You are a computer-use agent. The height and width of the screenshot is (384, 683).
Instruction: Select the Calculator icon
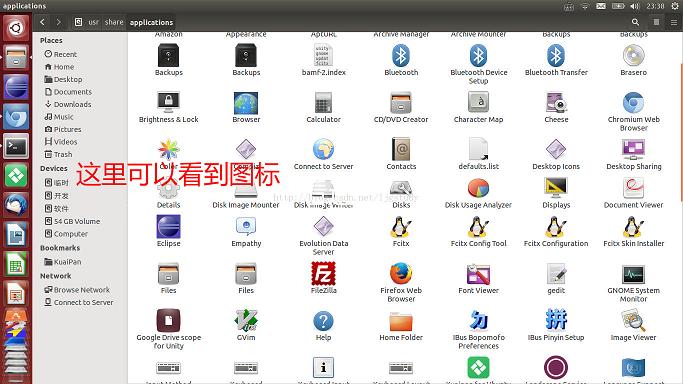tap(323, 103)
